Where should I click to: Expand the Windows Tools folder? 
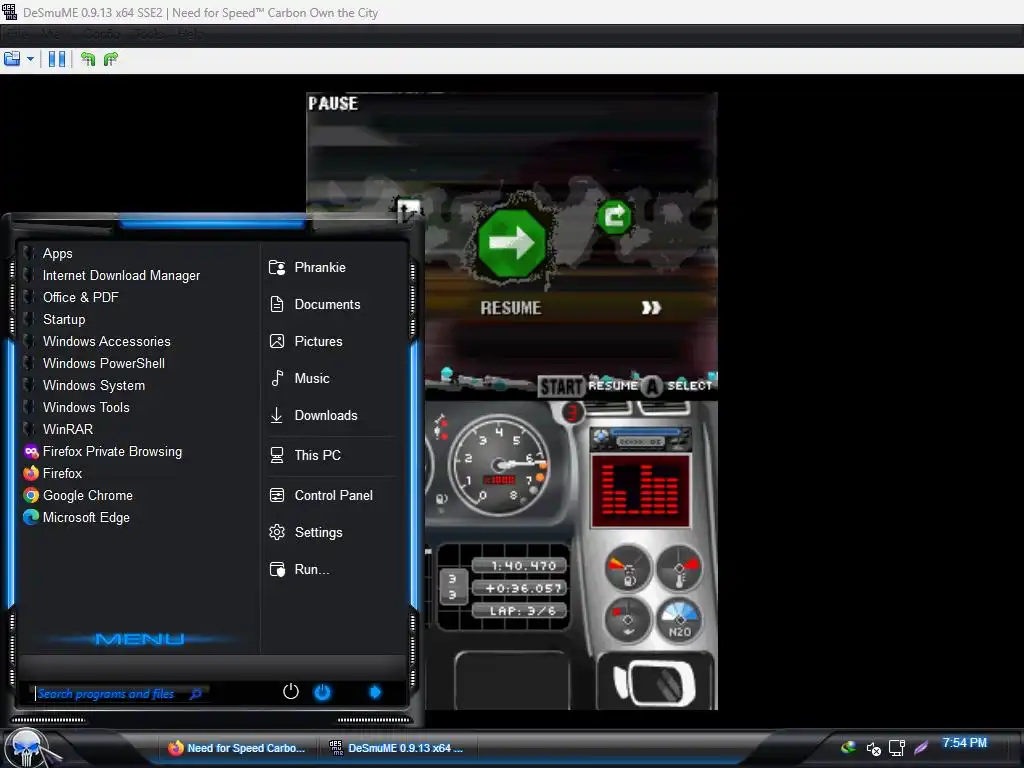point(86,408)
